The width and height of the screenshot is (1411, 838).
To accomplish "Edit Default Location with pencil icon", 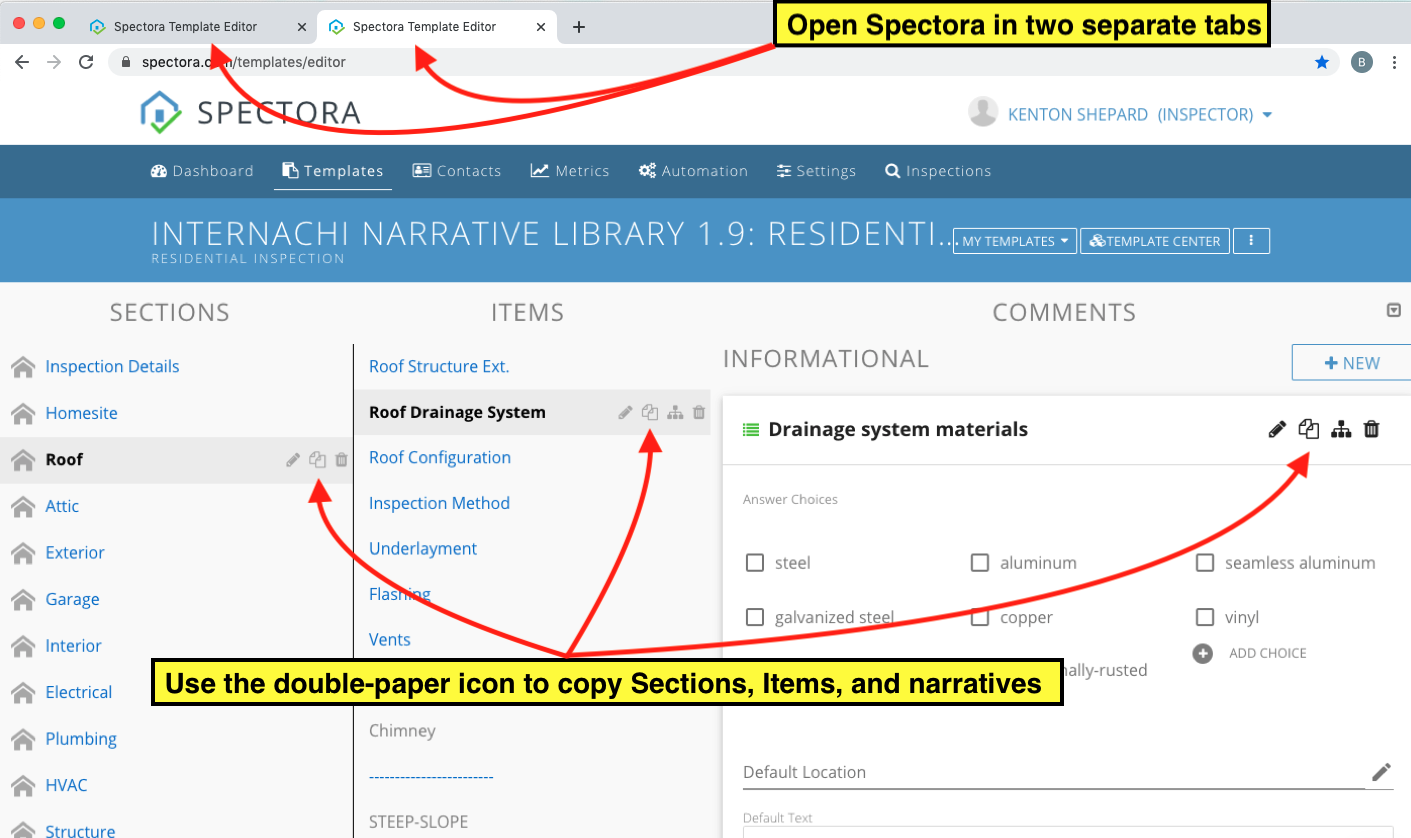I will pos(1381,771).
